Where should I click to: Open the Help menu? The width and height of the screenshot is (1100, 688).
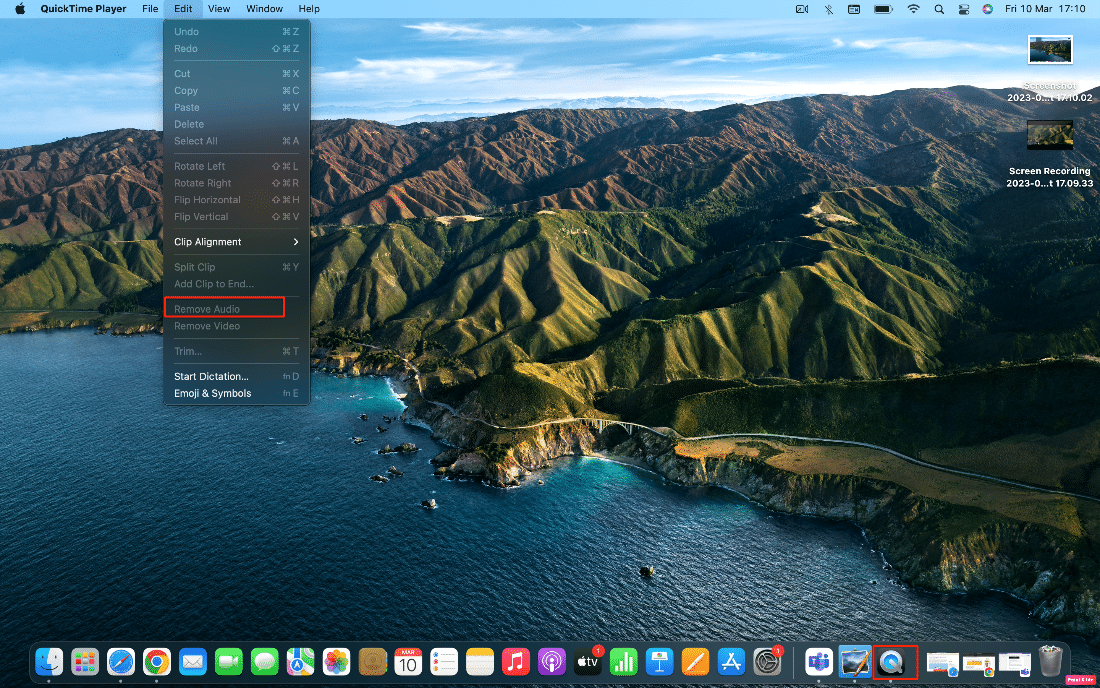309,8
